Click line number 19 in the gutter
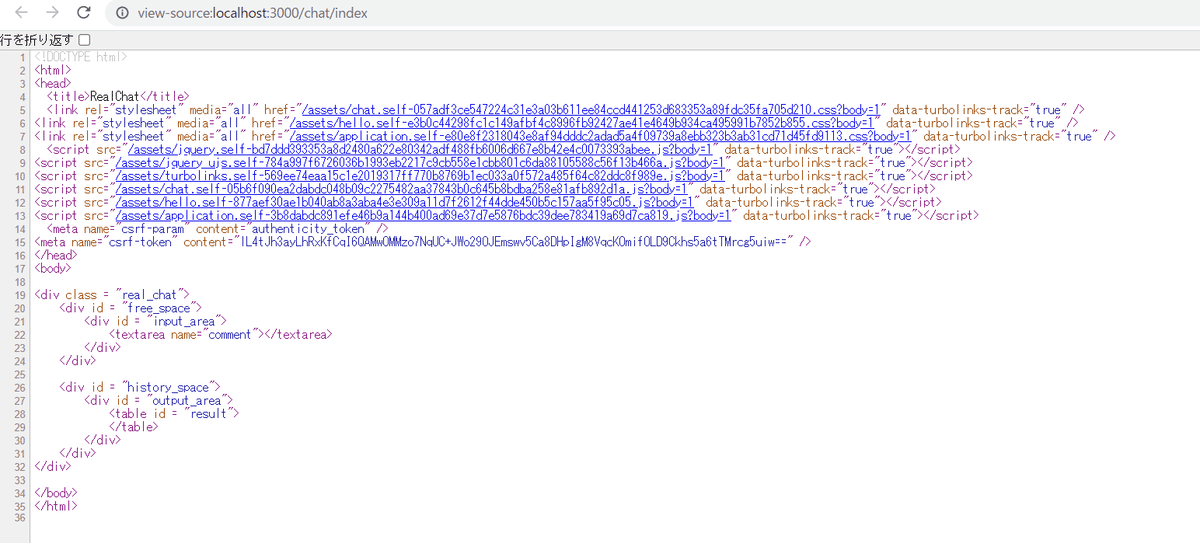Screen dimensions: 1200x543 tap(19, 294)
